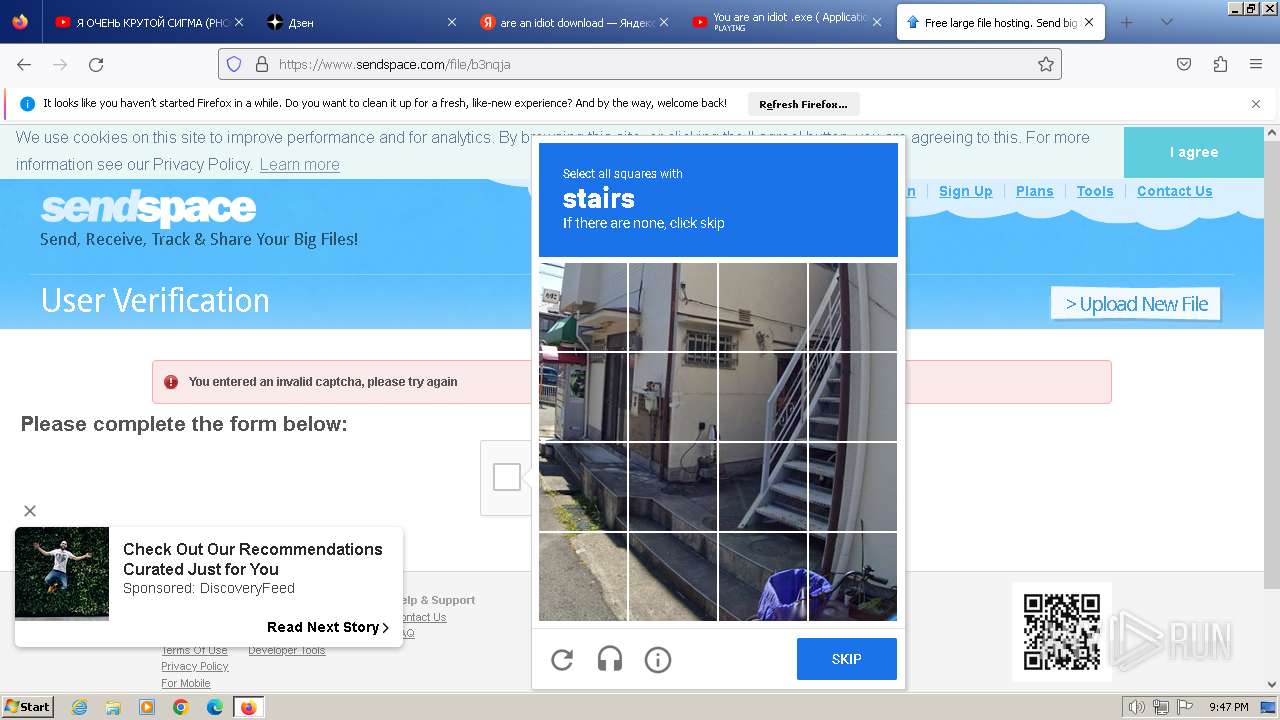Launch Chrome from taskbar

(x=181, y=707)
